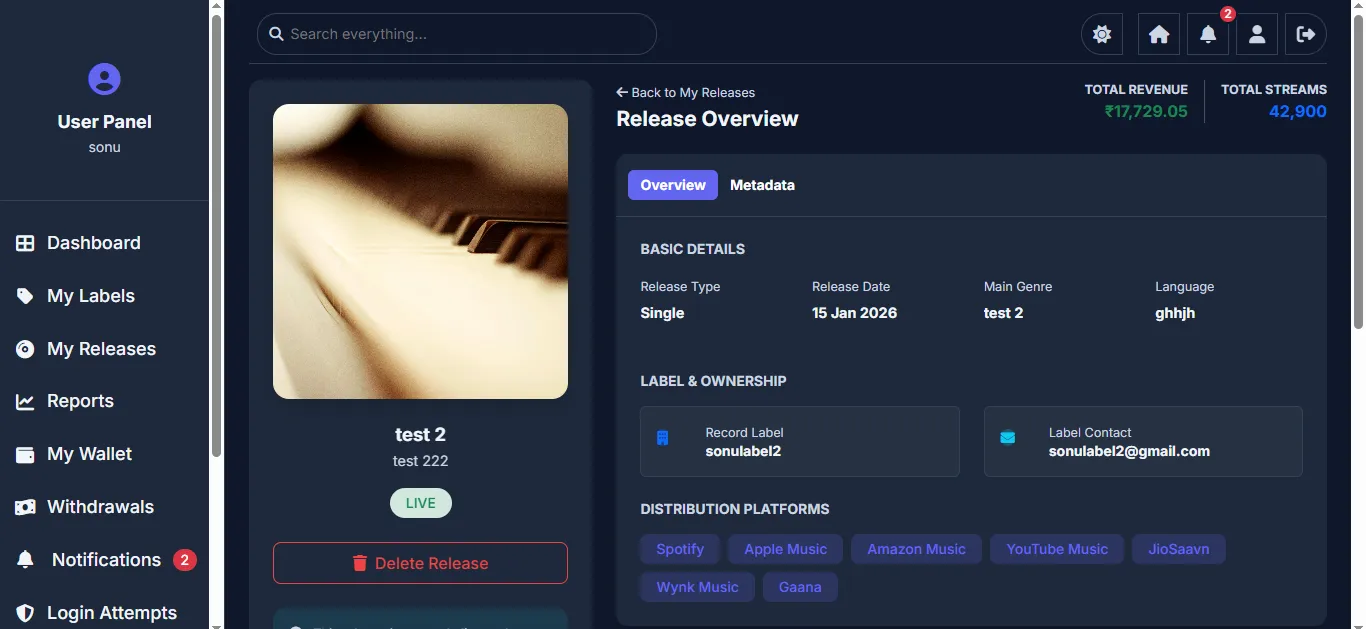Click the release date 15 Jan 2026
The image size is (1366, 629).
854,313
